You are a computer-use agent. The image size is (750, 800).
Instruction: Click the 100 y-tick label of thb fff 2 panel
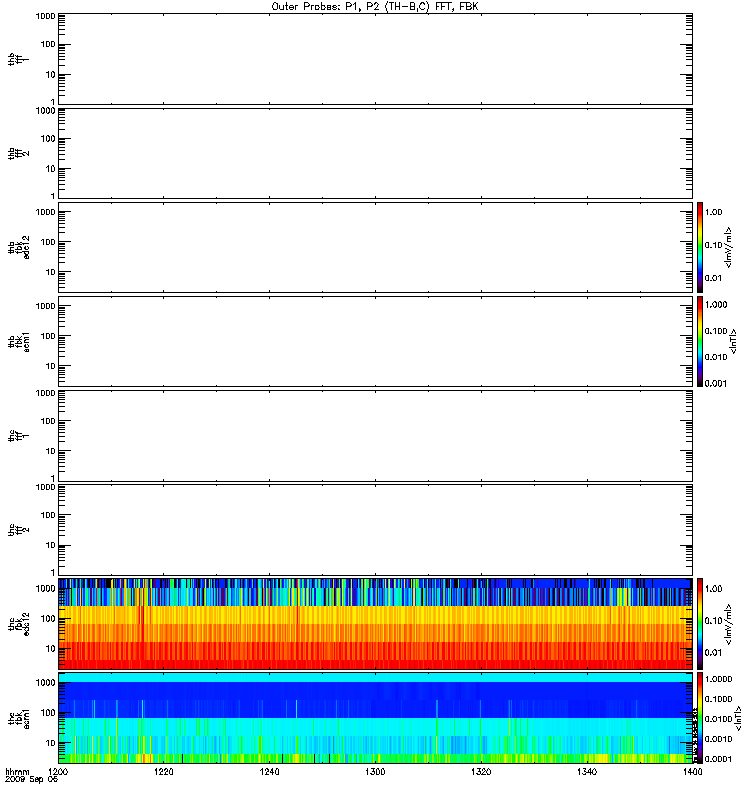point(48,139)
